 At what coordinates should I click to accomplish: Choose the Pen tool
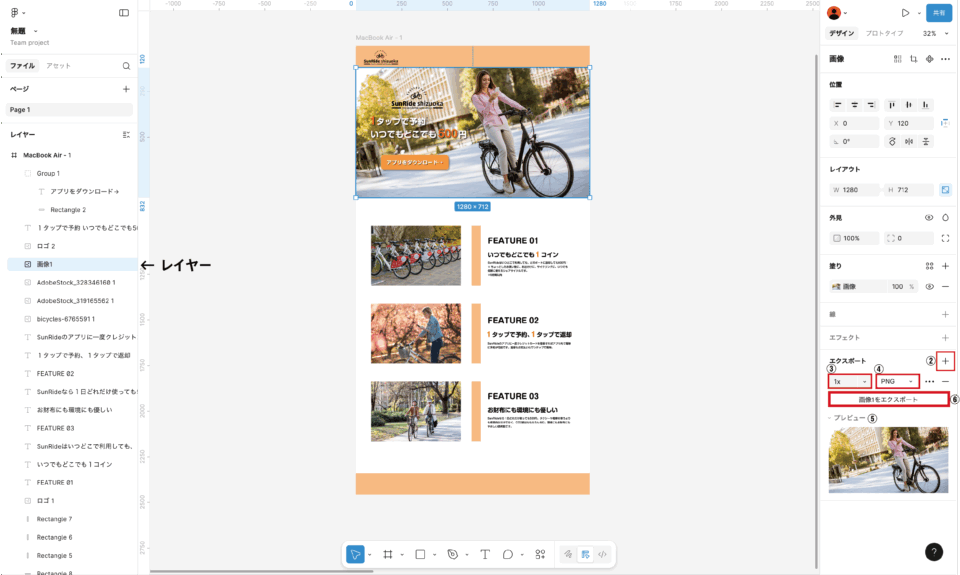click(453, 554)
